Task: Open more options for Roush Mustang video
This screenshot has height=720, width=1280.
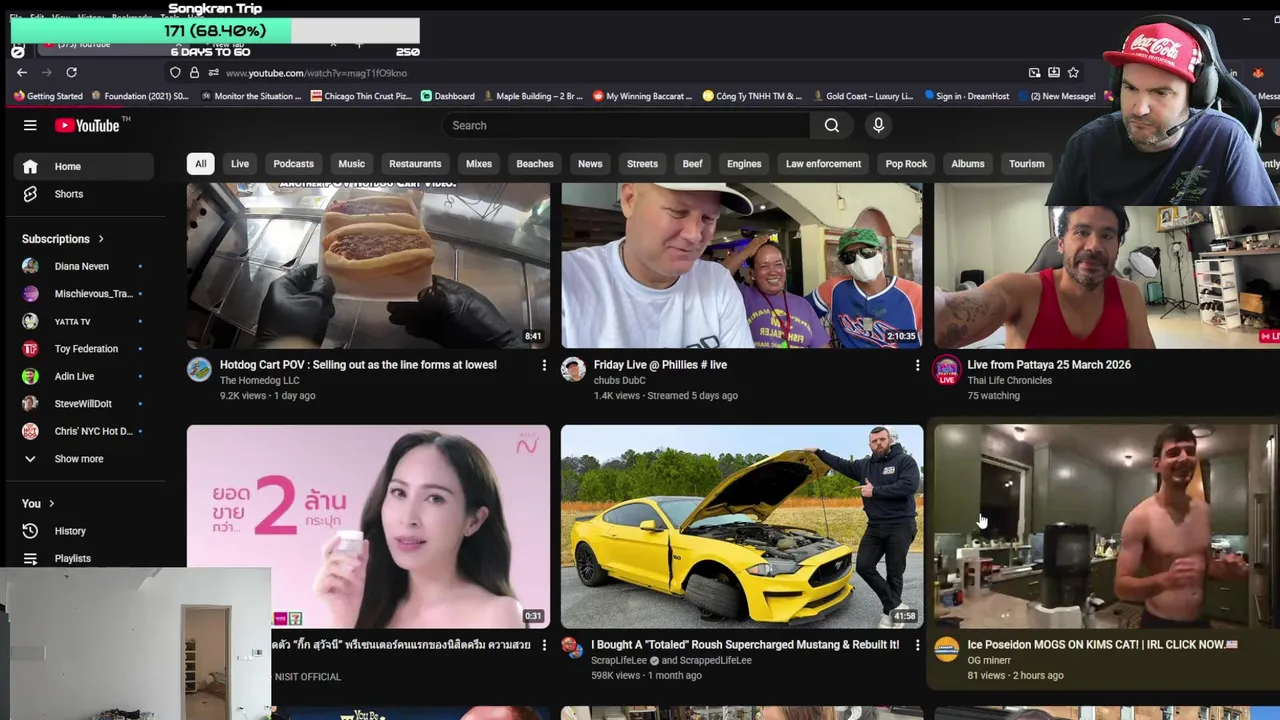Action: coord(917,646)
